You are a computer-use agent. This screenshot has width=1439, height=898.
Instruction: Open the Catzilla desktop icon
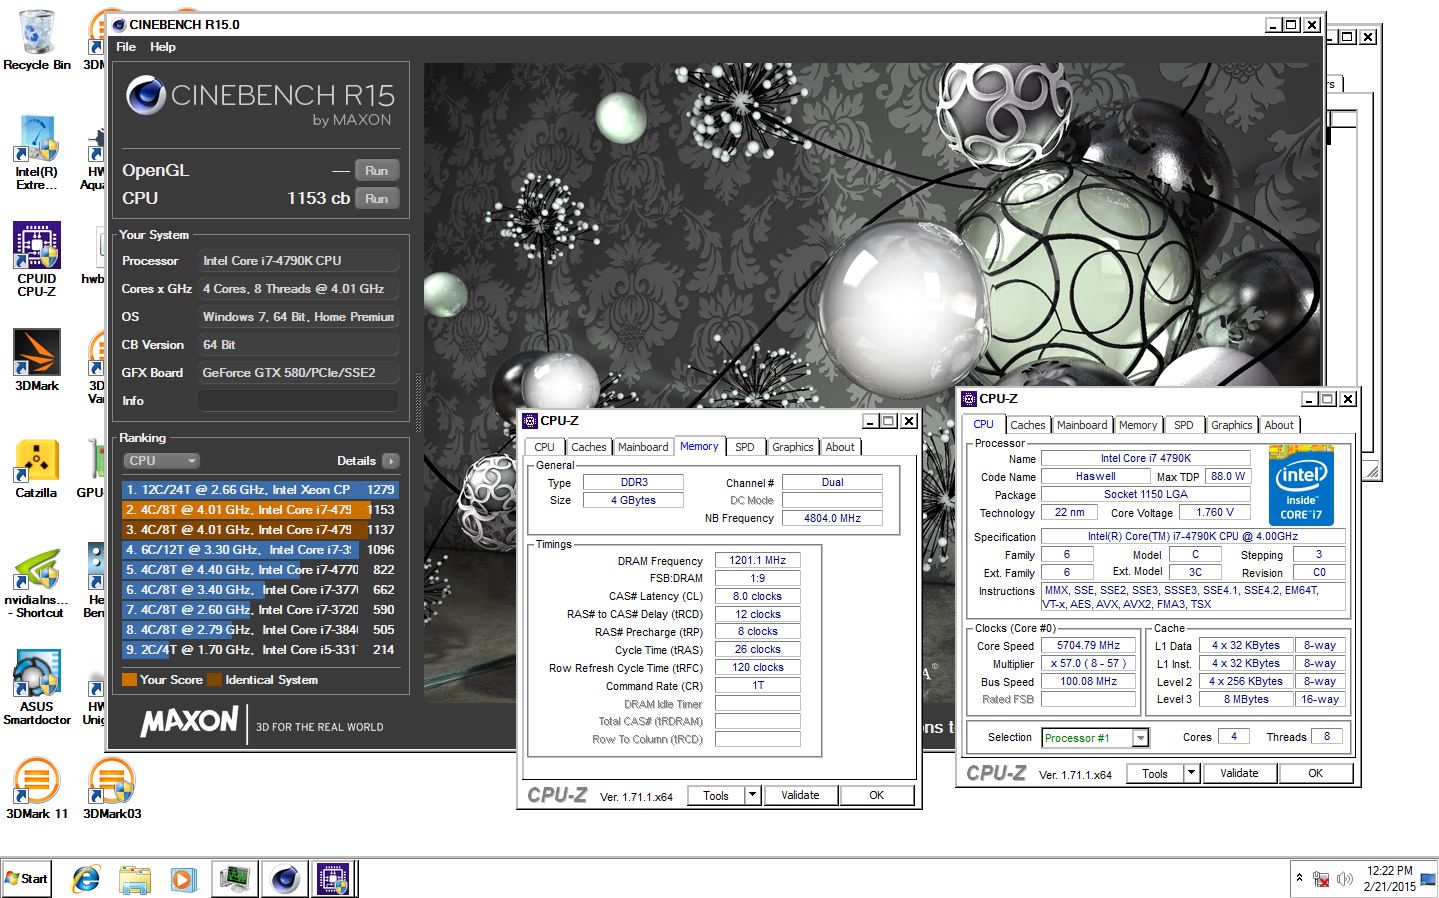(37, 468)
